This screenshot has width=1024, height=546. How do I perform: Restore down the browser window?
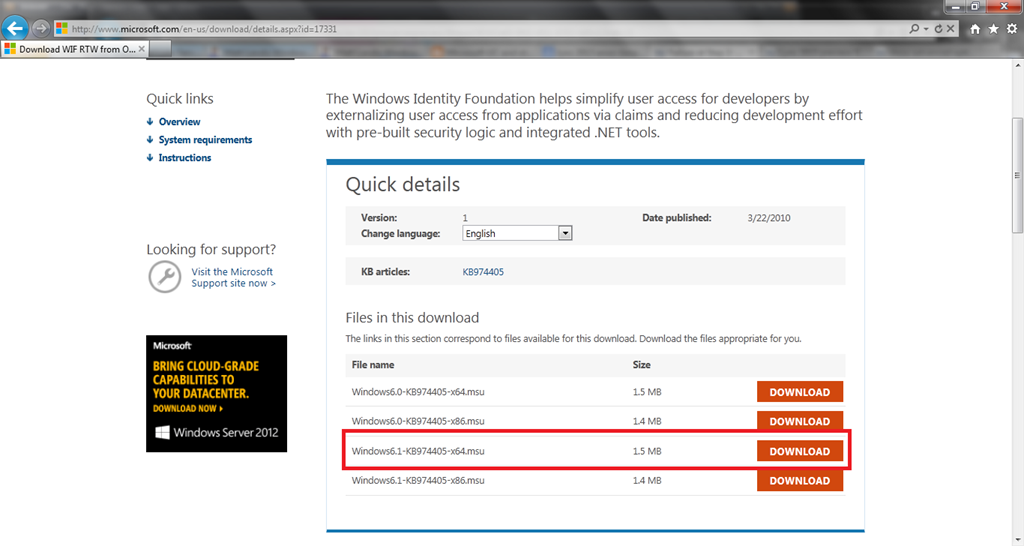click(x=976, y=7)
